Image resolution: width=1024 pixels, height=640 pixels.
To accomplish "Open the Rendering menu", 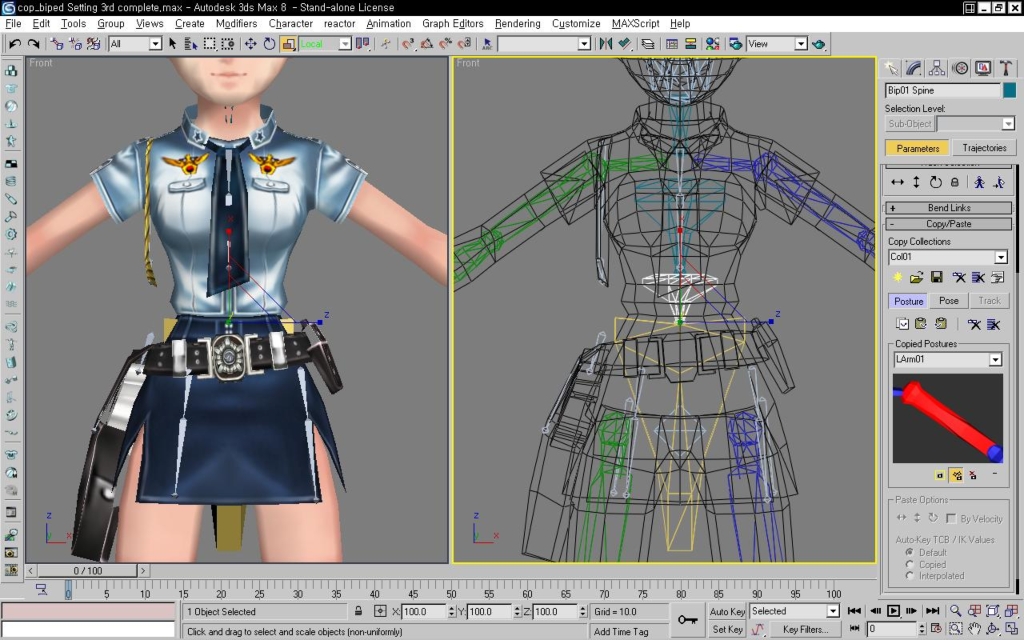I will [x=517, y=24].
